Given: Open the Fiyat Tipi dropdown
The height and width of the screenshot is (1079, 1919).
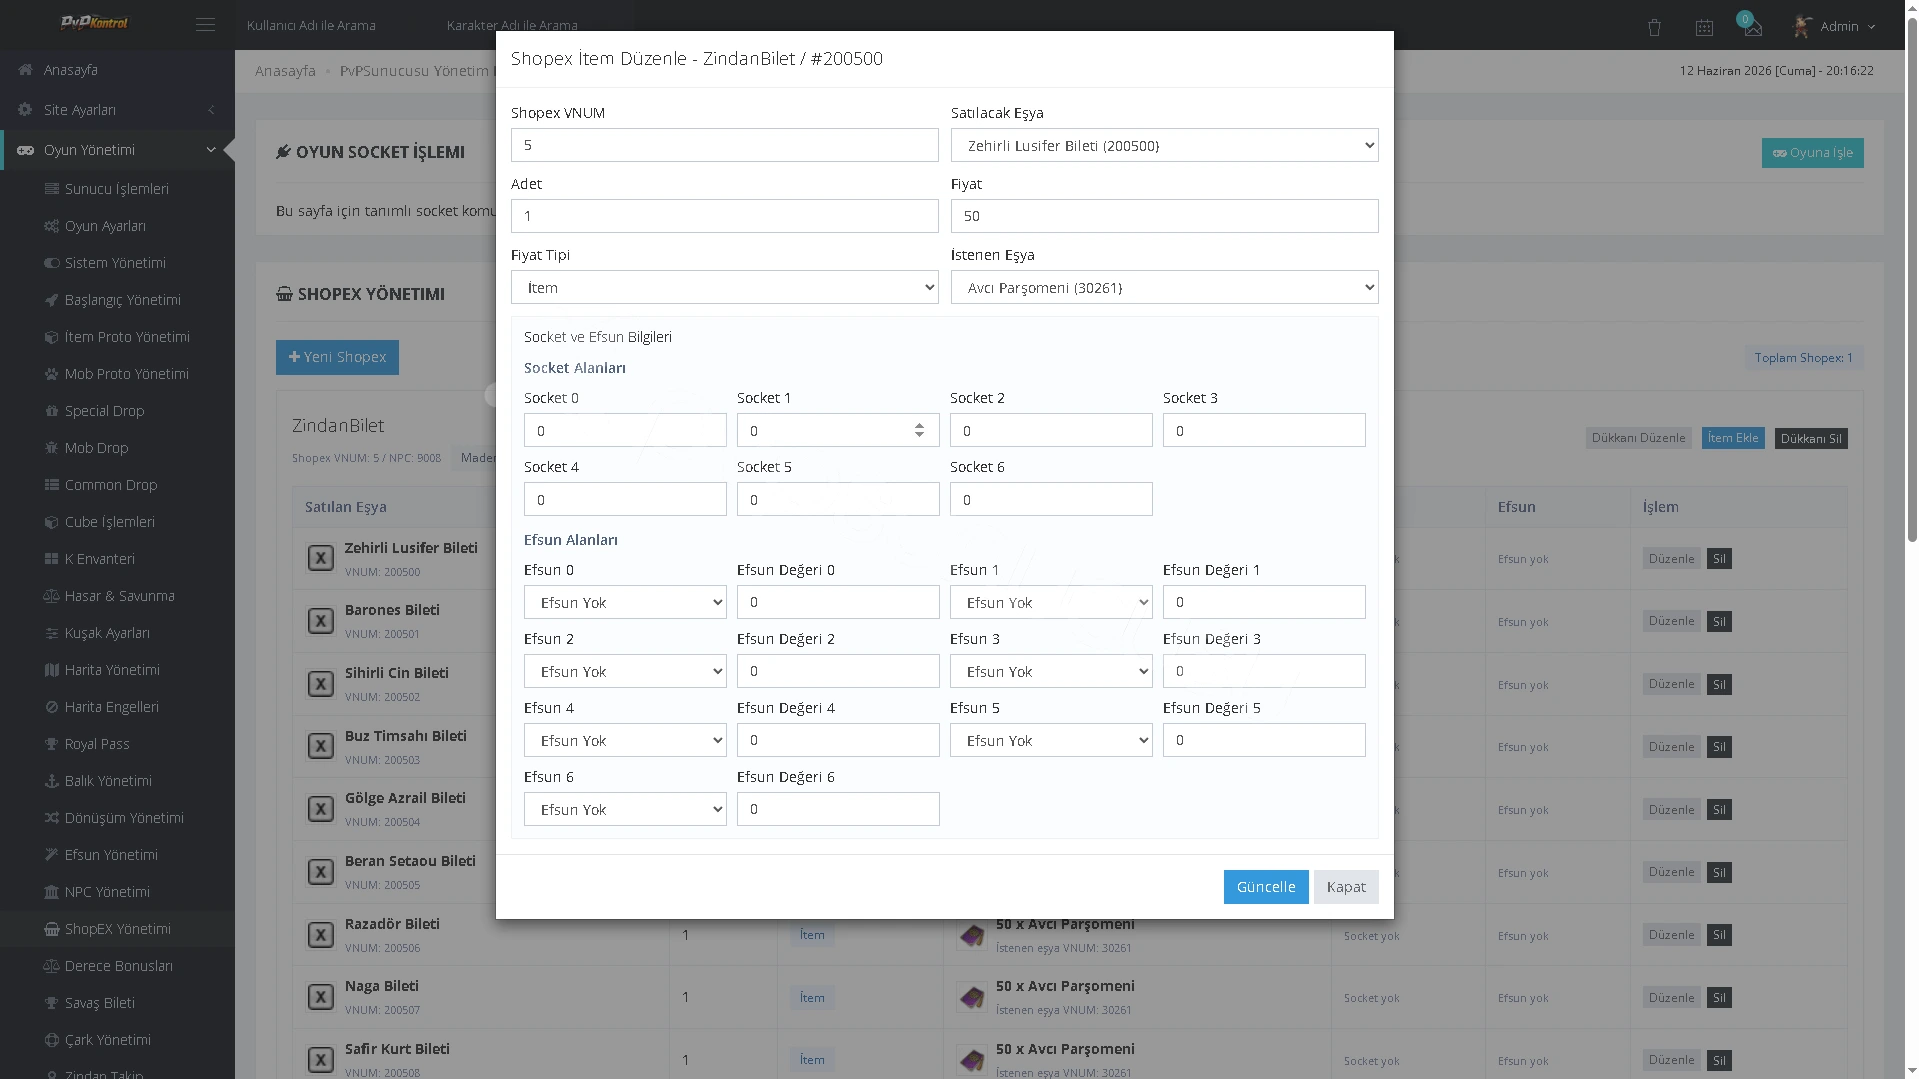Looking at the screenshot, I should (724, 287).
